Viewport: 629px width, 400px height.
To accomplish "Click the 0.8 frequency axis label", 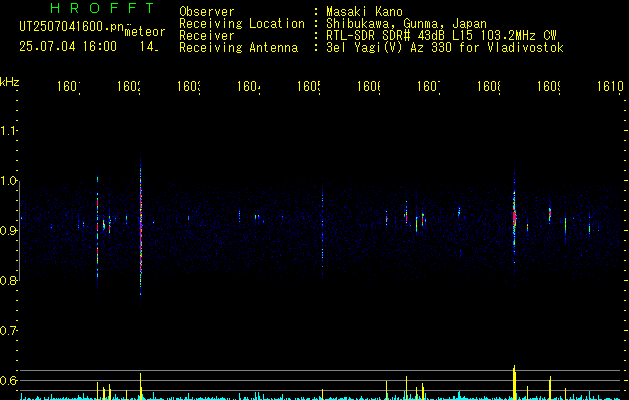I will click(8, 280).
